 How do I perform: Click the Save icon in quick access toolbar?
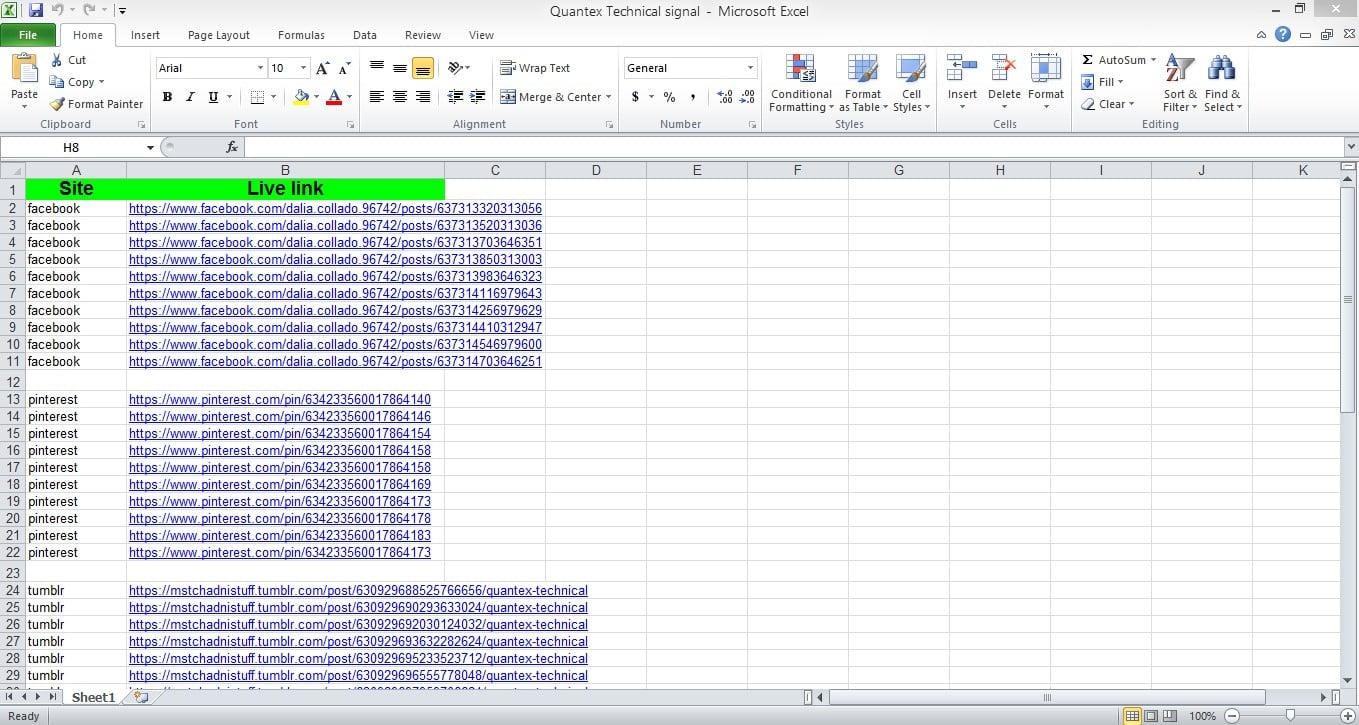tap(36, 11)
